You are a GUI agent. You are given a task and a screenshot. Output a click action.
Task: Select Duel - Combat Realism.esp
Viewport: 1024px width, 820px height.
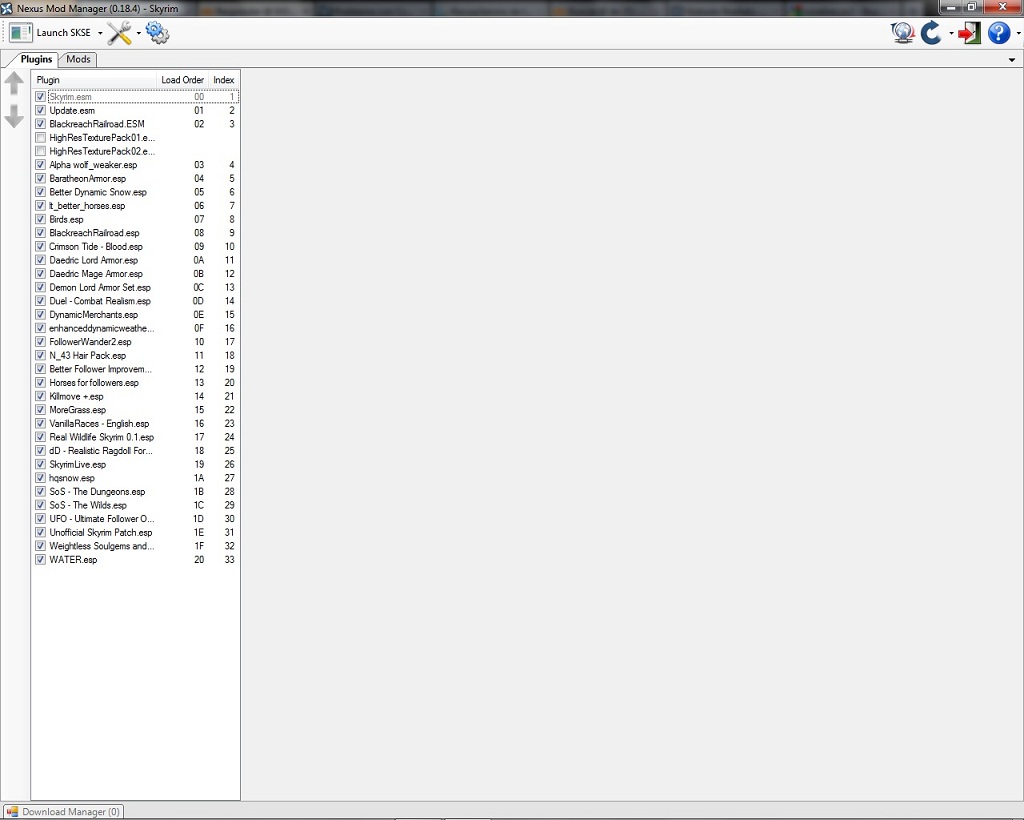[136, 301]
